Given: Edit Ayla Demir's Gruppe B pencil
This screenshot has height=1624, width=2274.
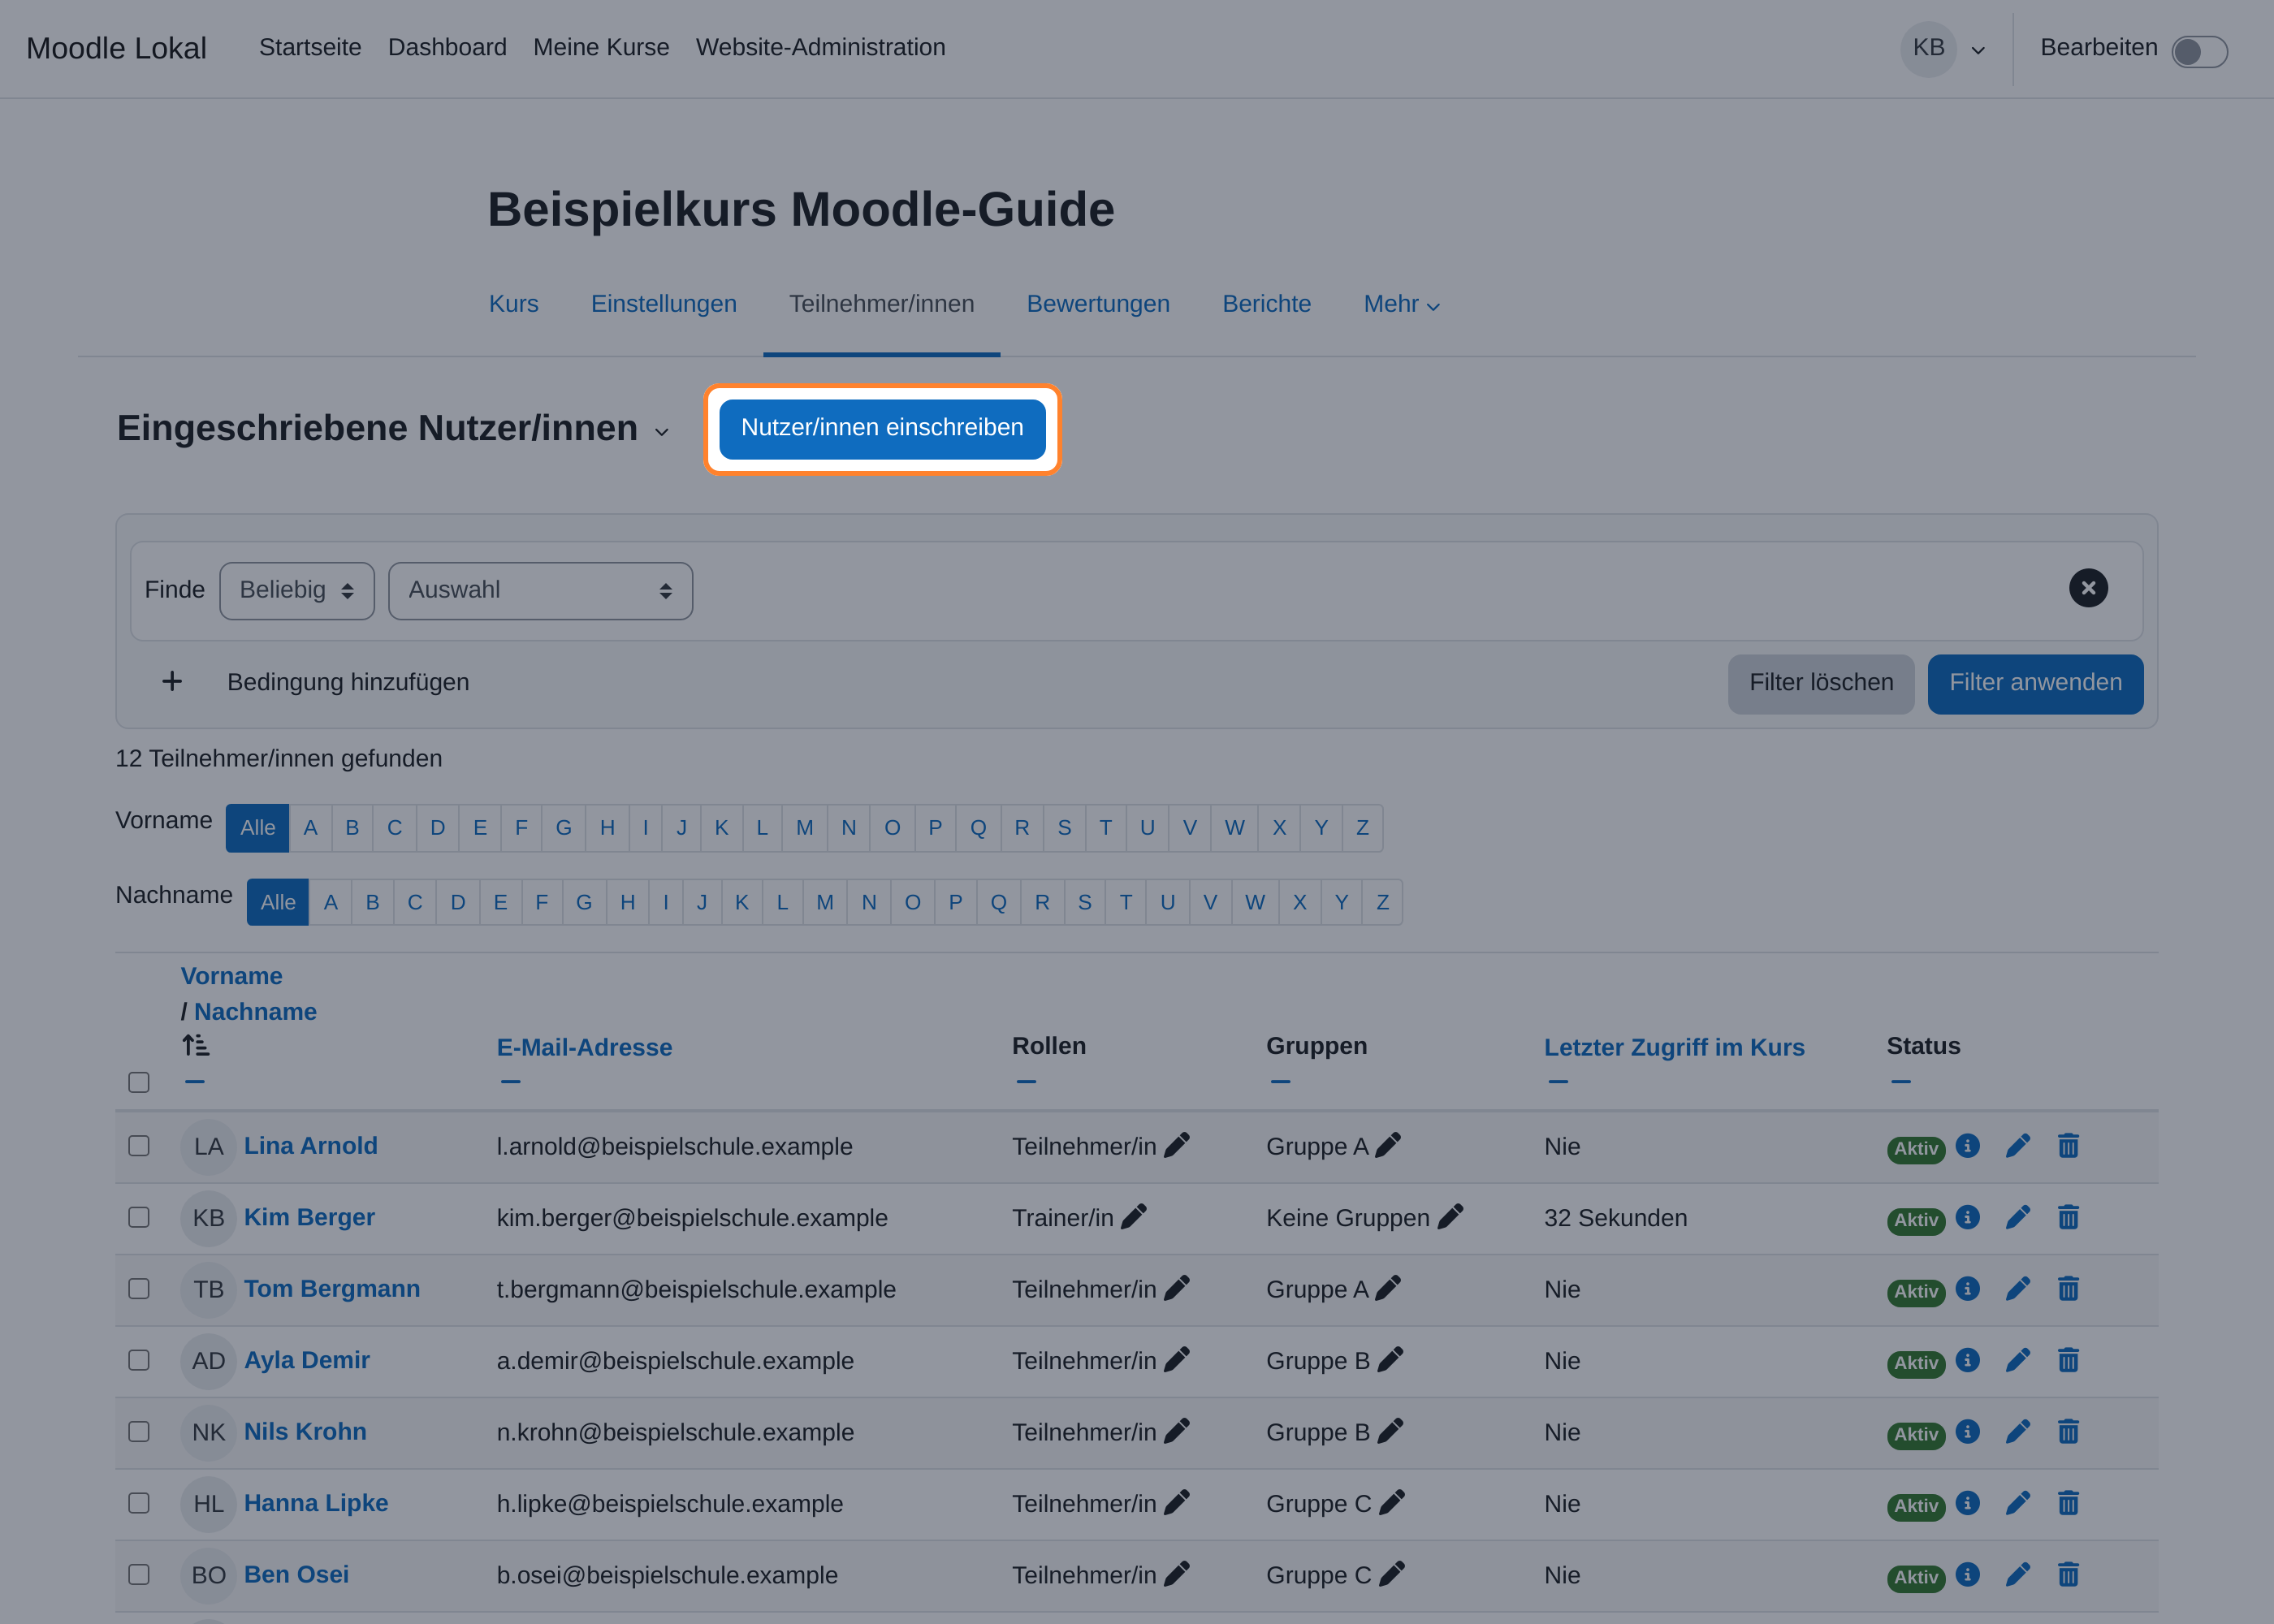Looking at the screenshot, I should coord(1391,1360).
